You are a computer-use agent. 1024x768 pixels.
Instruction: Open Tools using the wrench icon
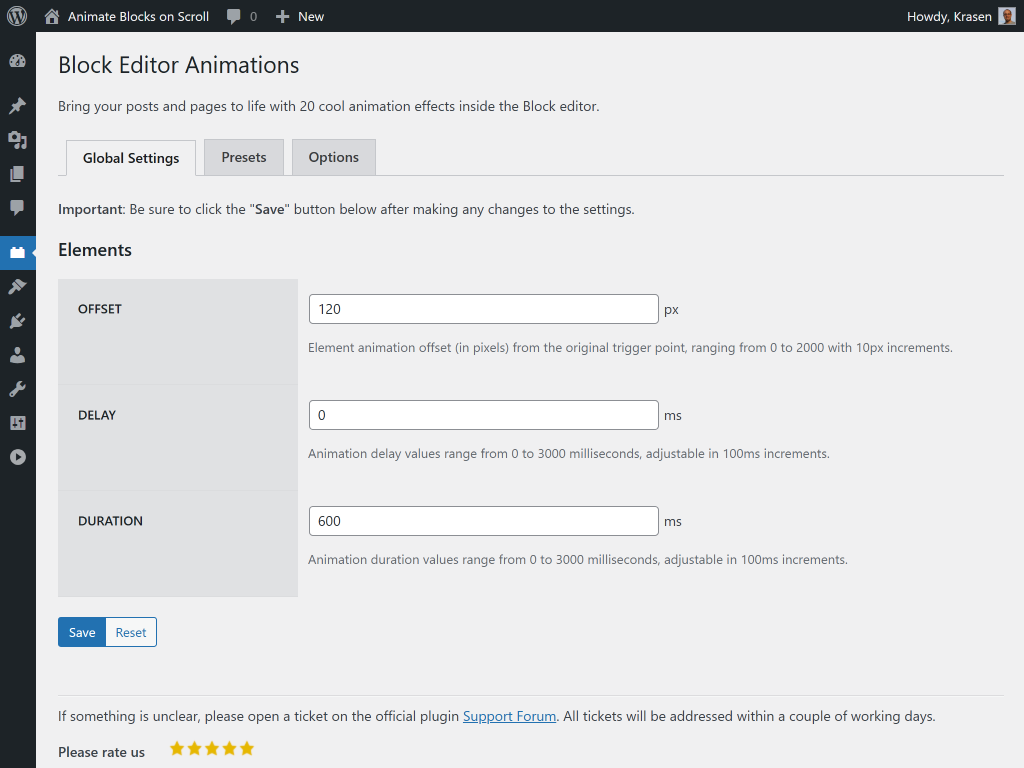coord(17,389)
